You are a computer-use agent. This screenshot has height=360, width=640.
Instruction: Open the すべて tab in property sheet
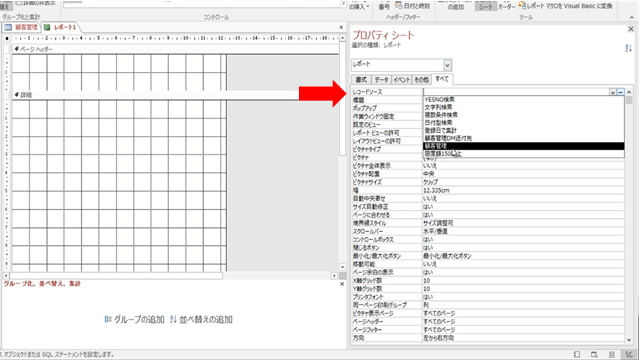442,79
